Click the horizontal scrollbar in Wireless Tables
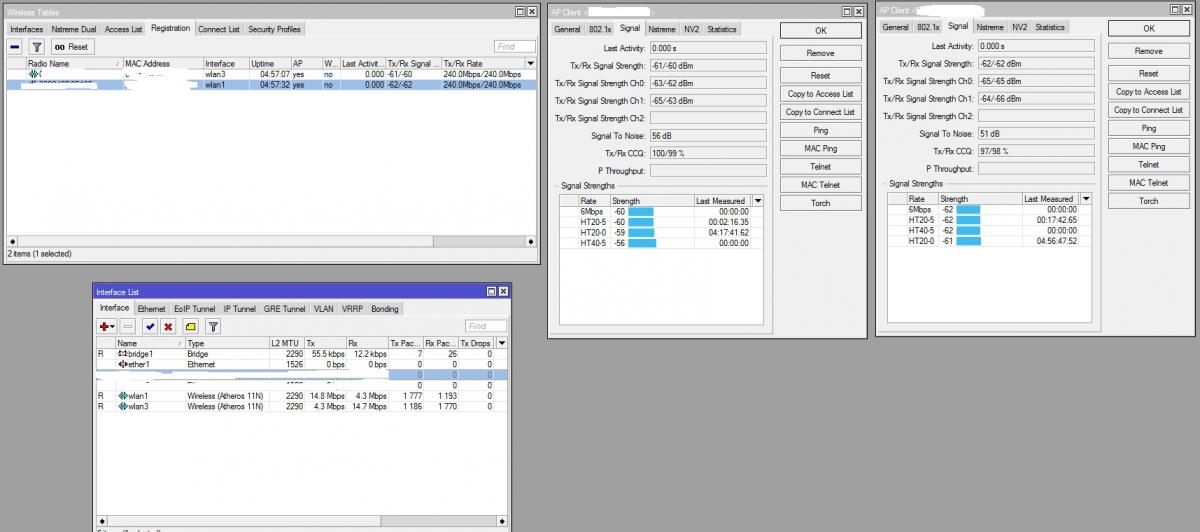Screen dimensions: 1200x532 coord(268,242)
